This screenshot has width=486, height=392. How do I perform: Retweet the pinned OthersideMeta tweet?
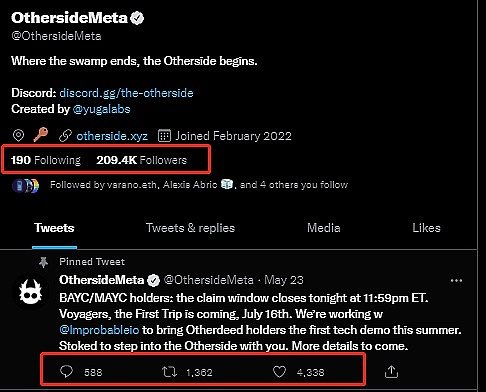169,372
